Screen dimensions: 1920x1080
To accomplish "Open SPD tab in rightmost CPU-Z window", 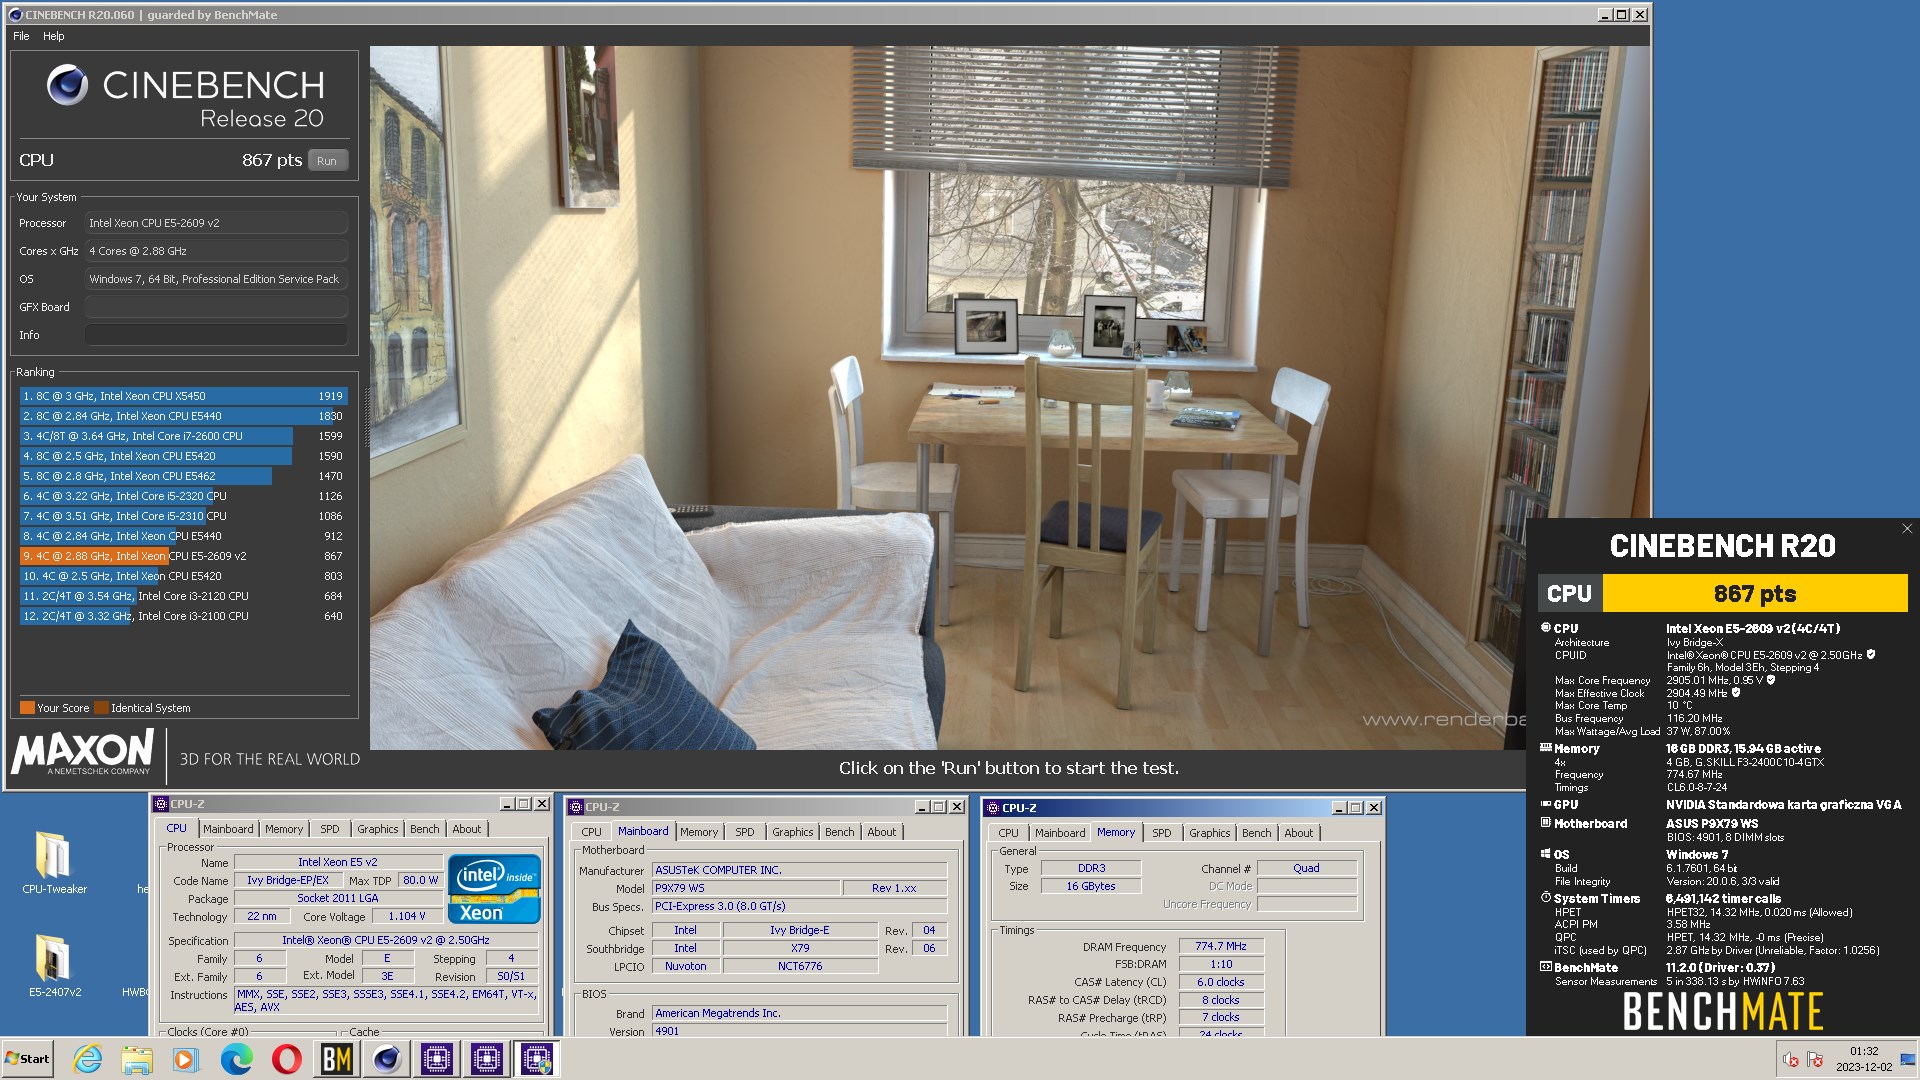I will (x=1162, y=833).
